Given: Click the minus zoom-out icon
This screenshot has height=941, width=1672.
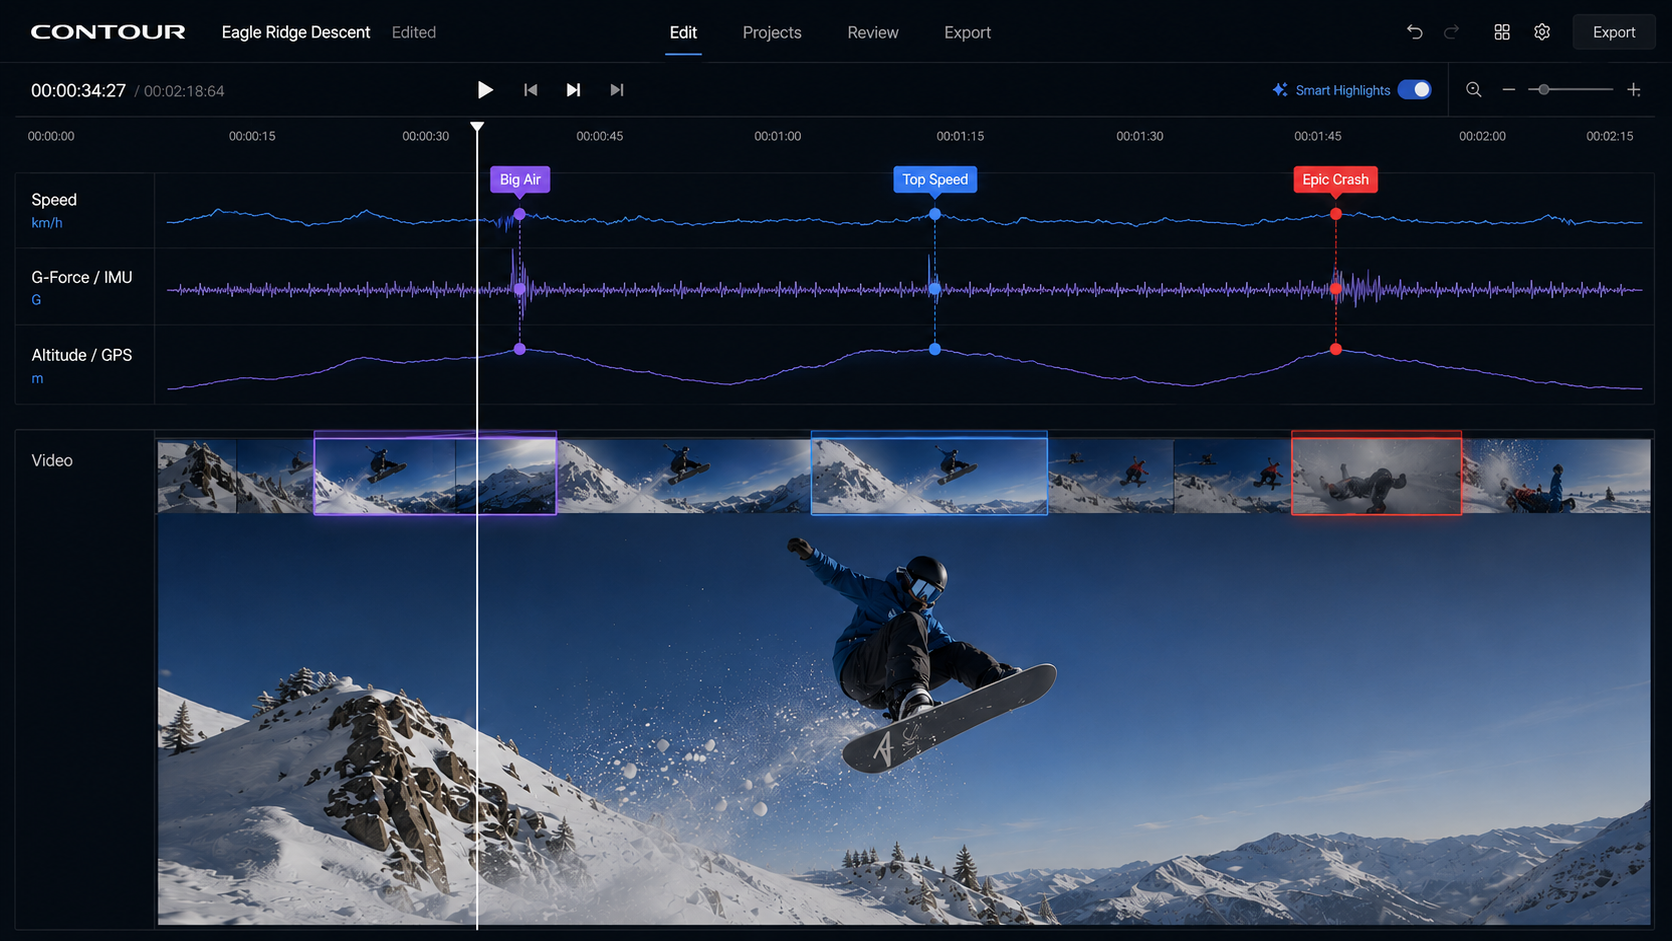Looking at the screenshot, I should (x=1509, y=90).
